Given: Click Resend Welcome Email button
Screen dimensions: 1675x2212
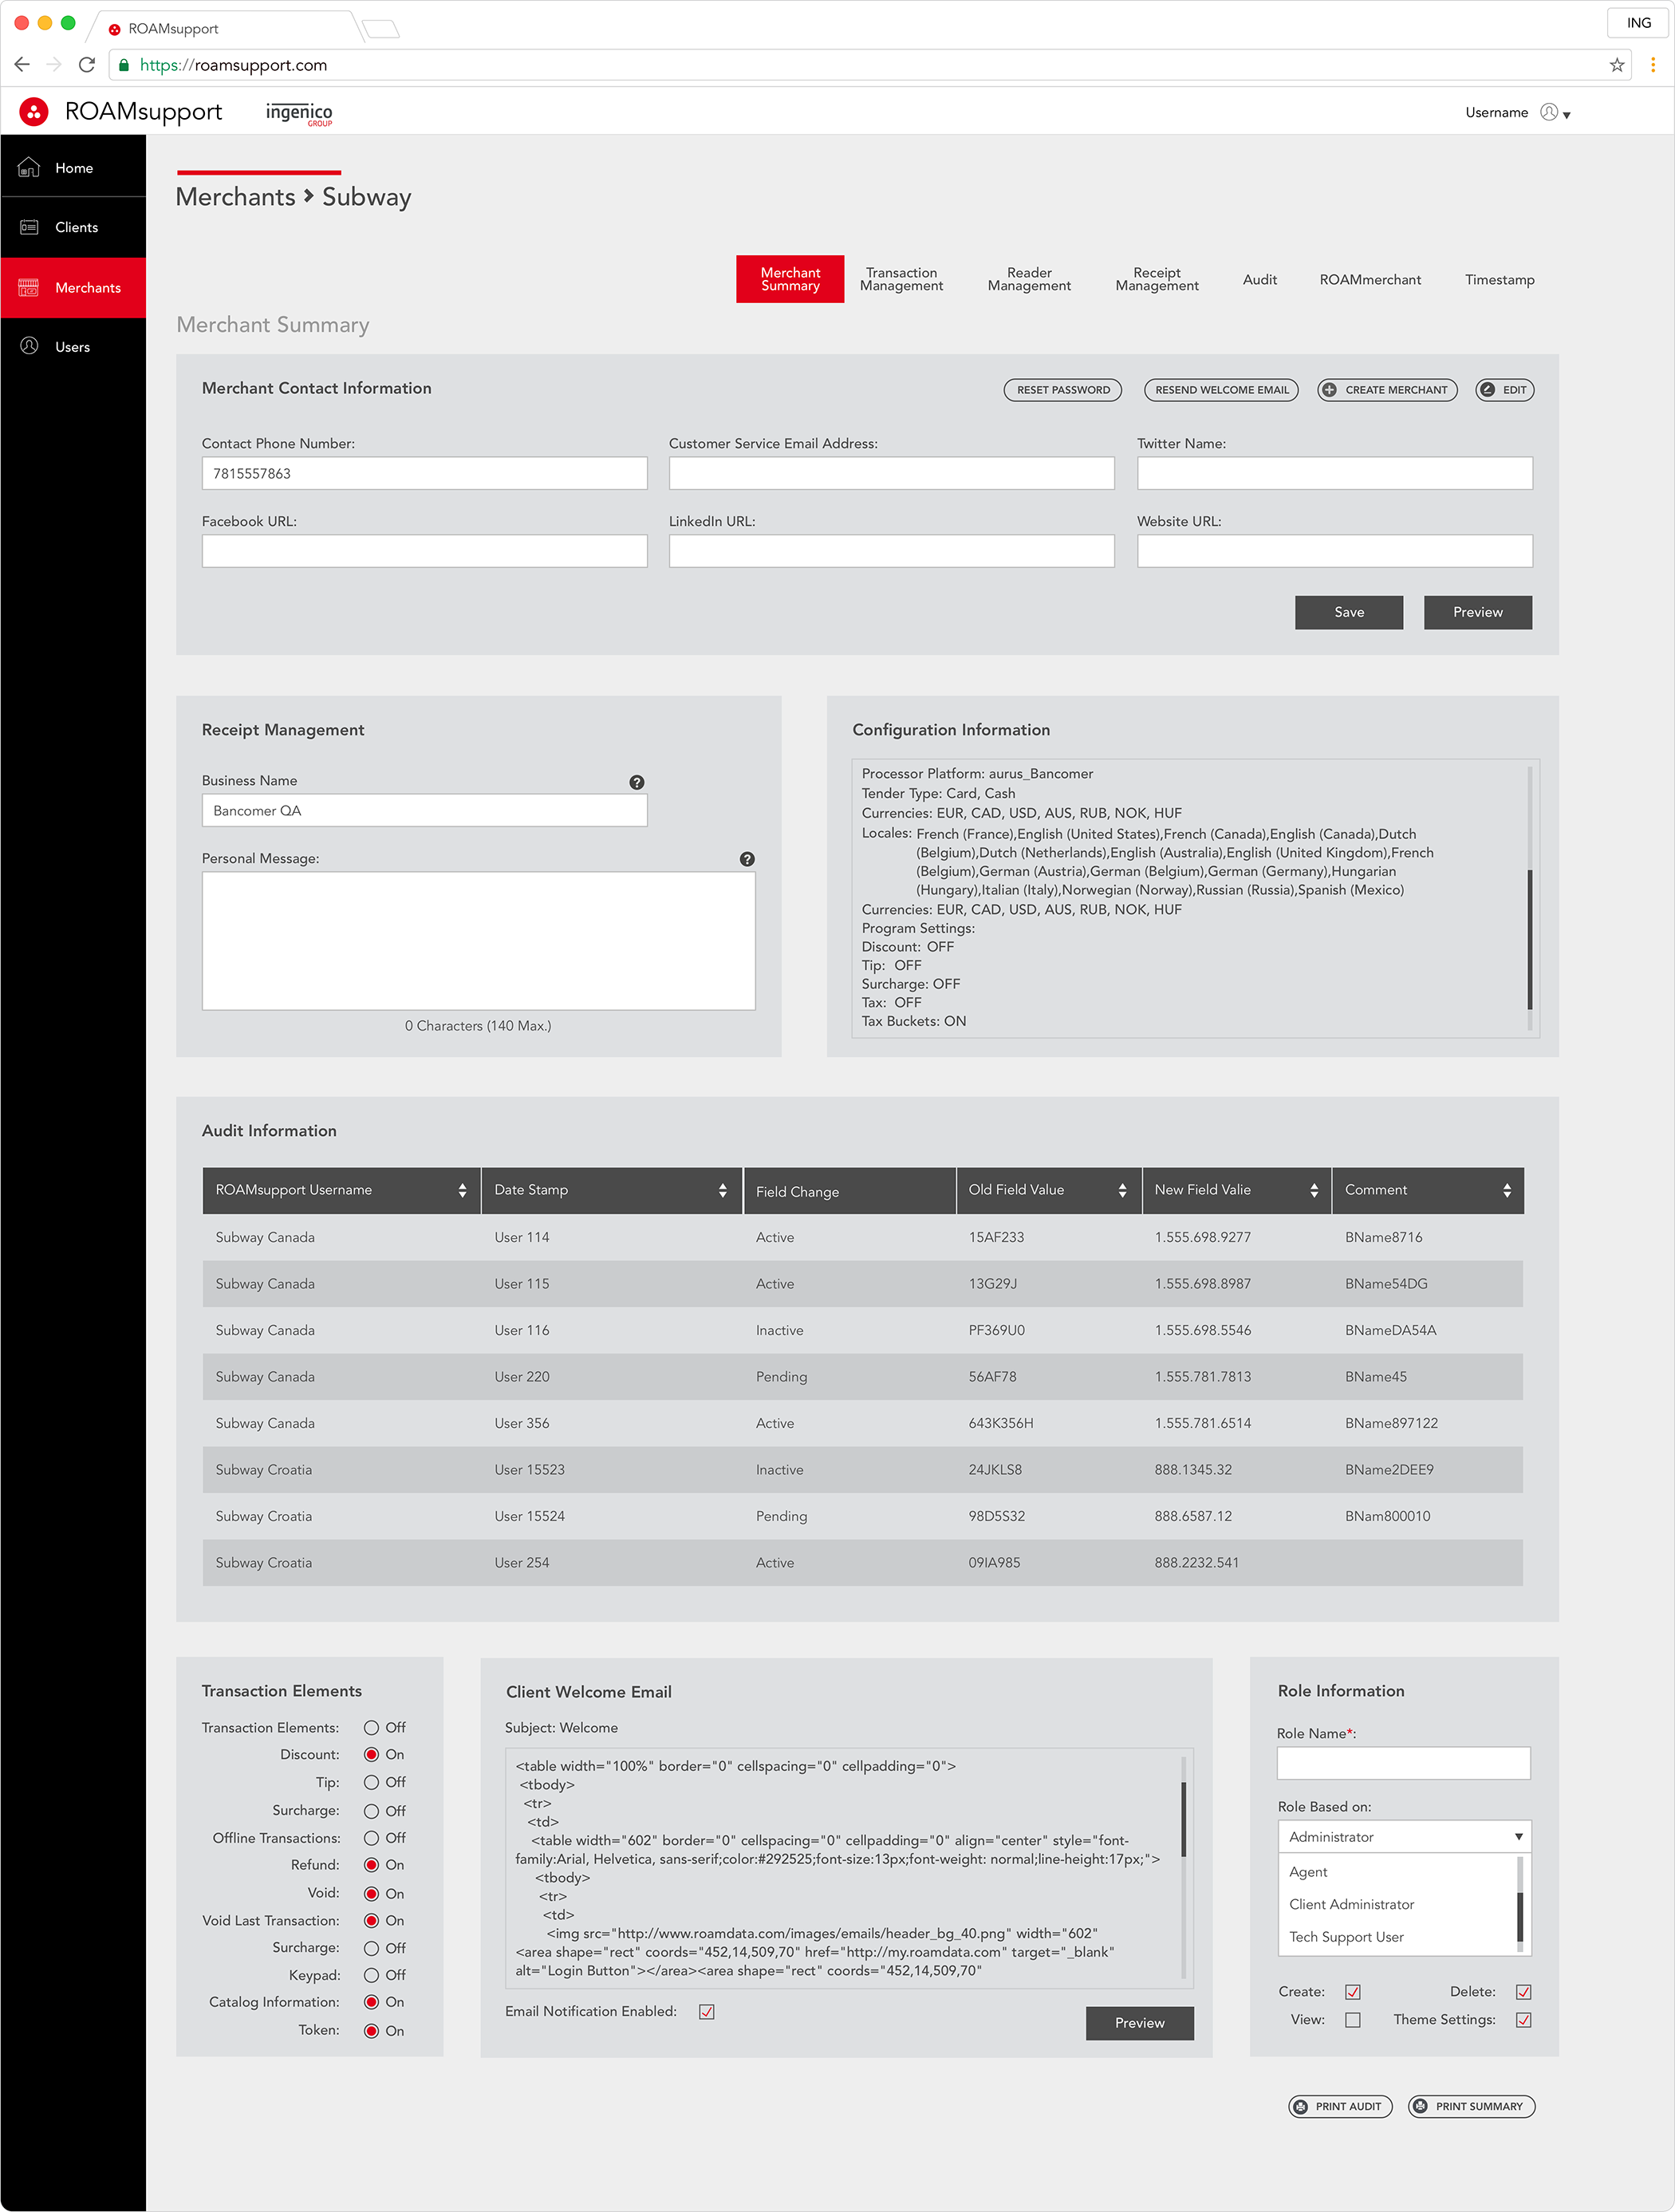Looking at the screenshot, I should point(1221,390).
